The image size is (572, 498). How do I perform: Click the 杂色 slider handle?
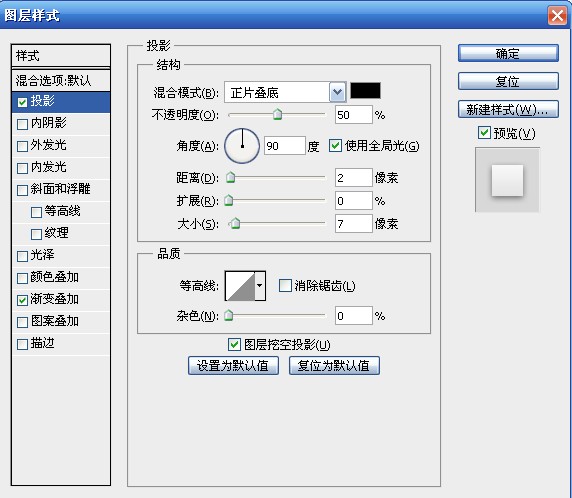coord(229,315)
